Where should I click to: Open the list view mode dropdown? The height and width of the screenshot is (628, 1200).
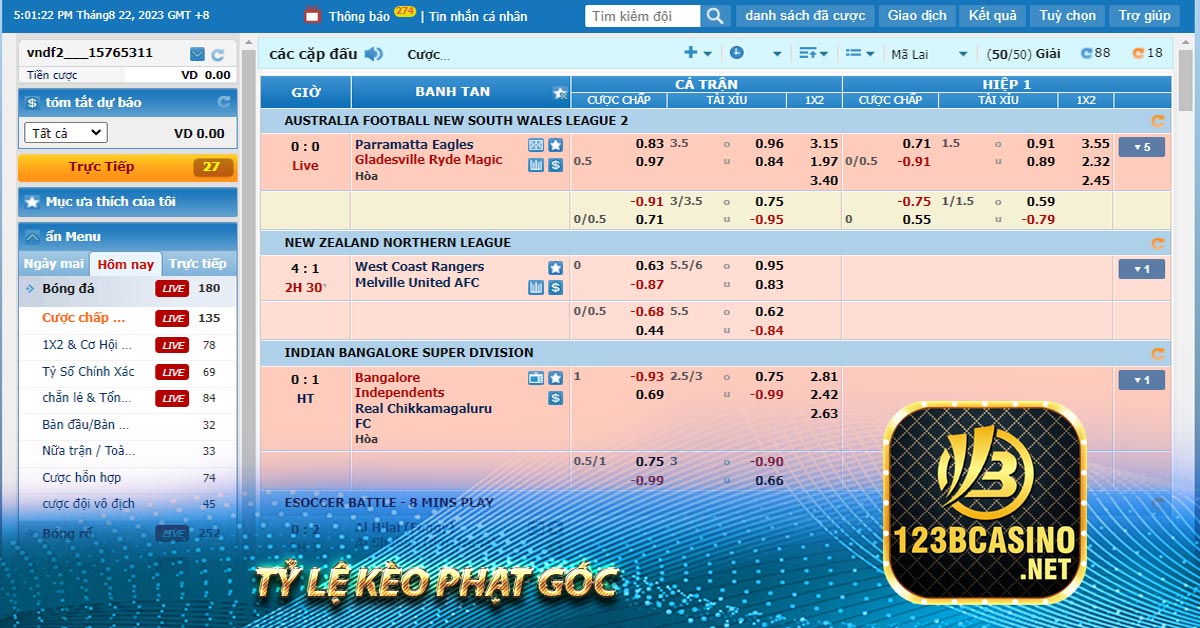pos(860,54)
